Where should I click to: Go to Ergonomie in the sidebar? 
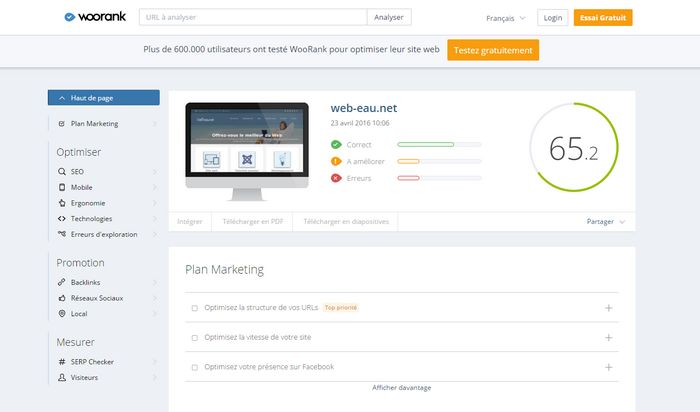88,203
